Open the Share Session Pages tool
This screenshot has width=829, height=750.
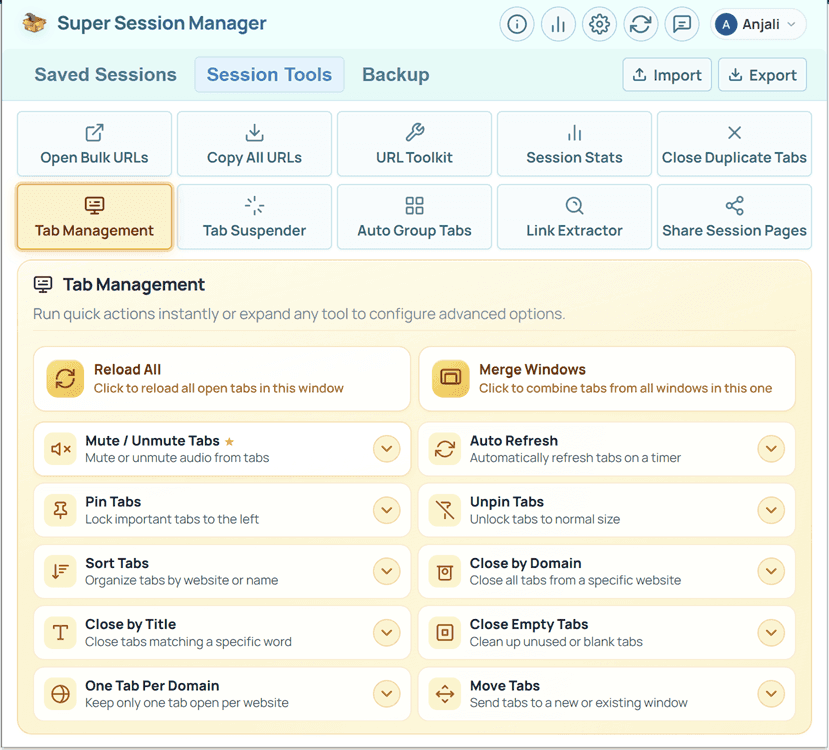point(734,217)
